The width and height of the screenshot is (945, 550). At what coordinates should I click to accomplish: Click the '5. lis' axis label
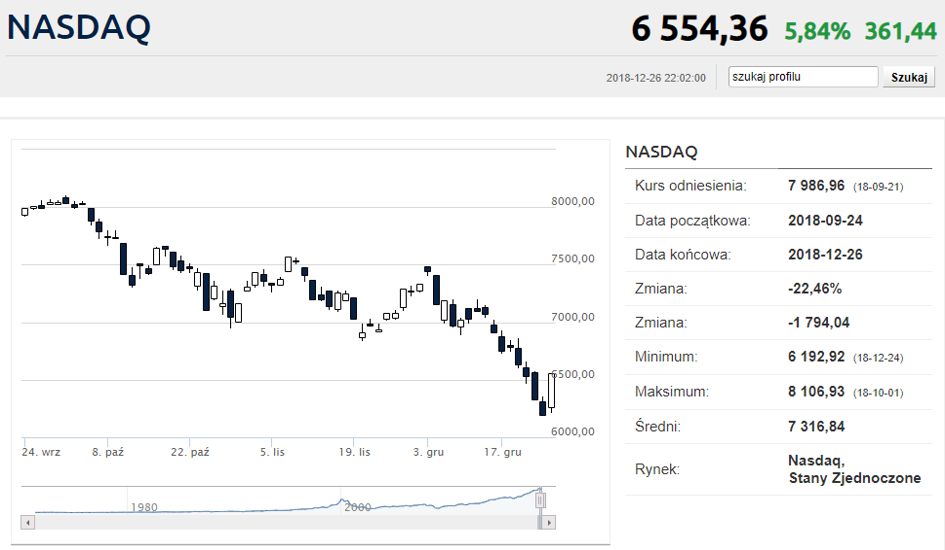[x=272, y=452]
